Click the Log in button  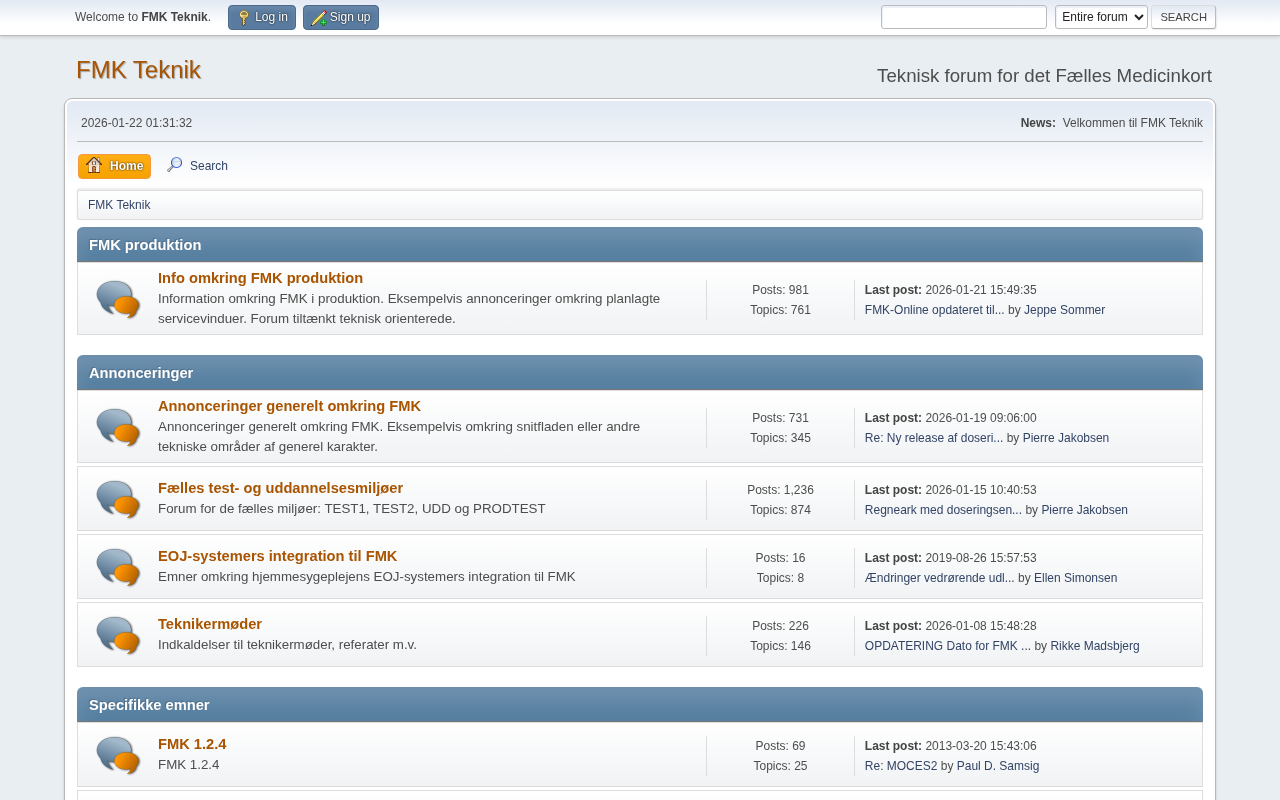click(x=262, y=17)
